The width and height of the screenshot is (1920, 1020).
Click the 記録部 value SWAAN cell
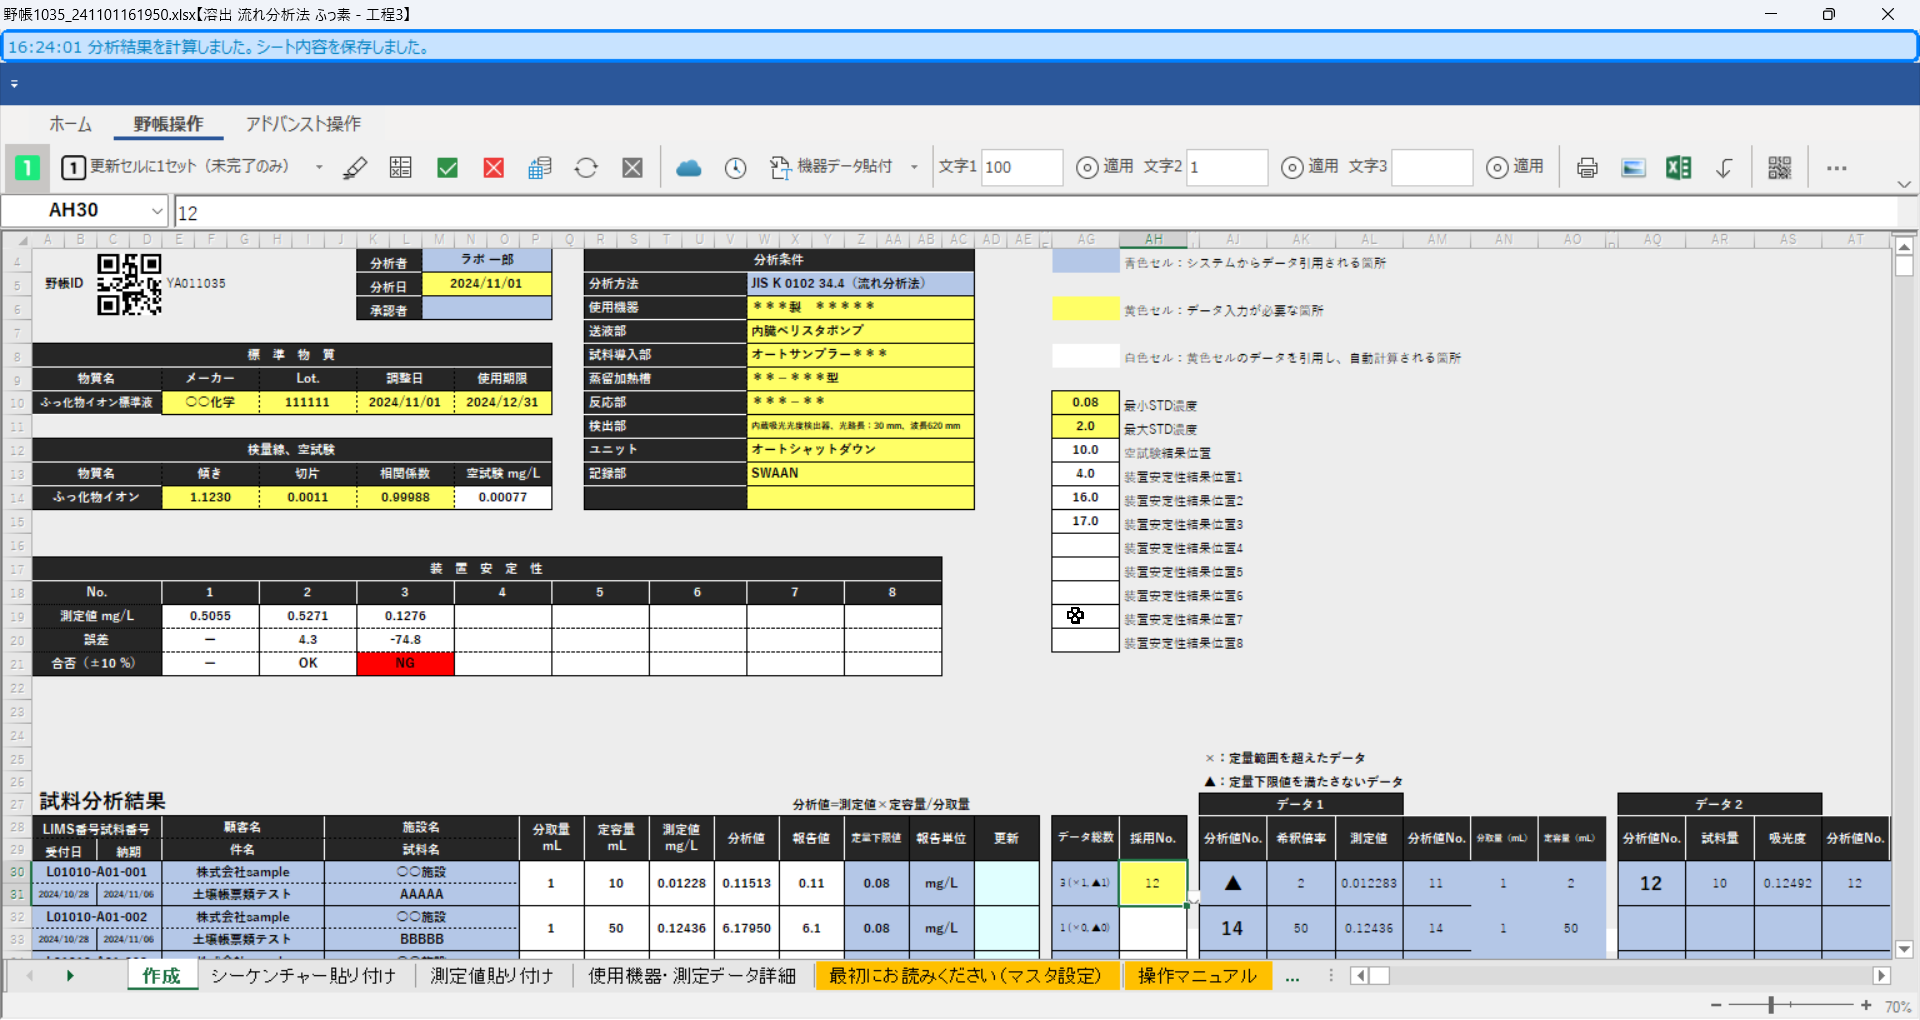point(860,474)
